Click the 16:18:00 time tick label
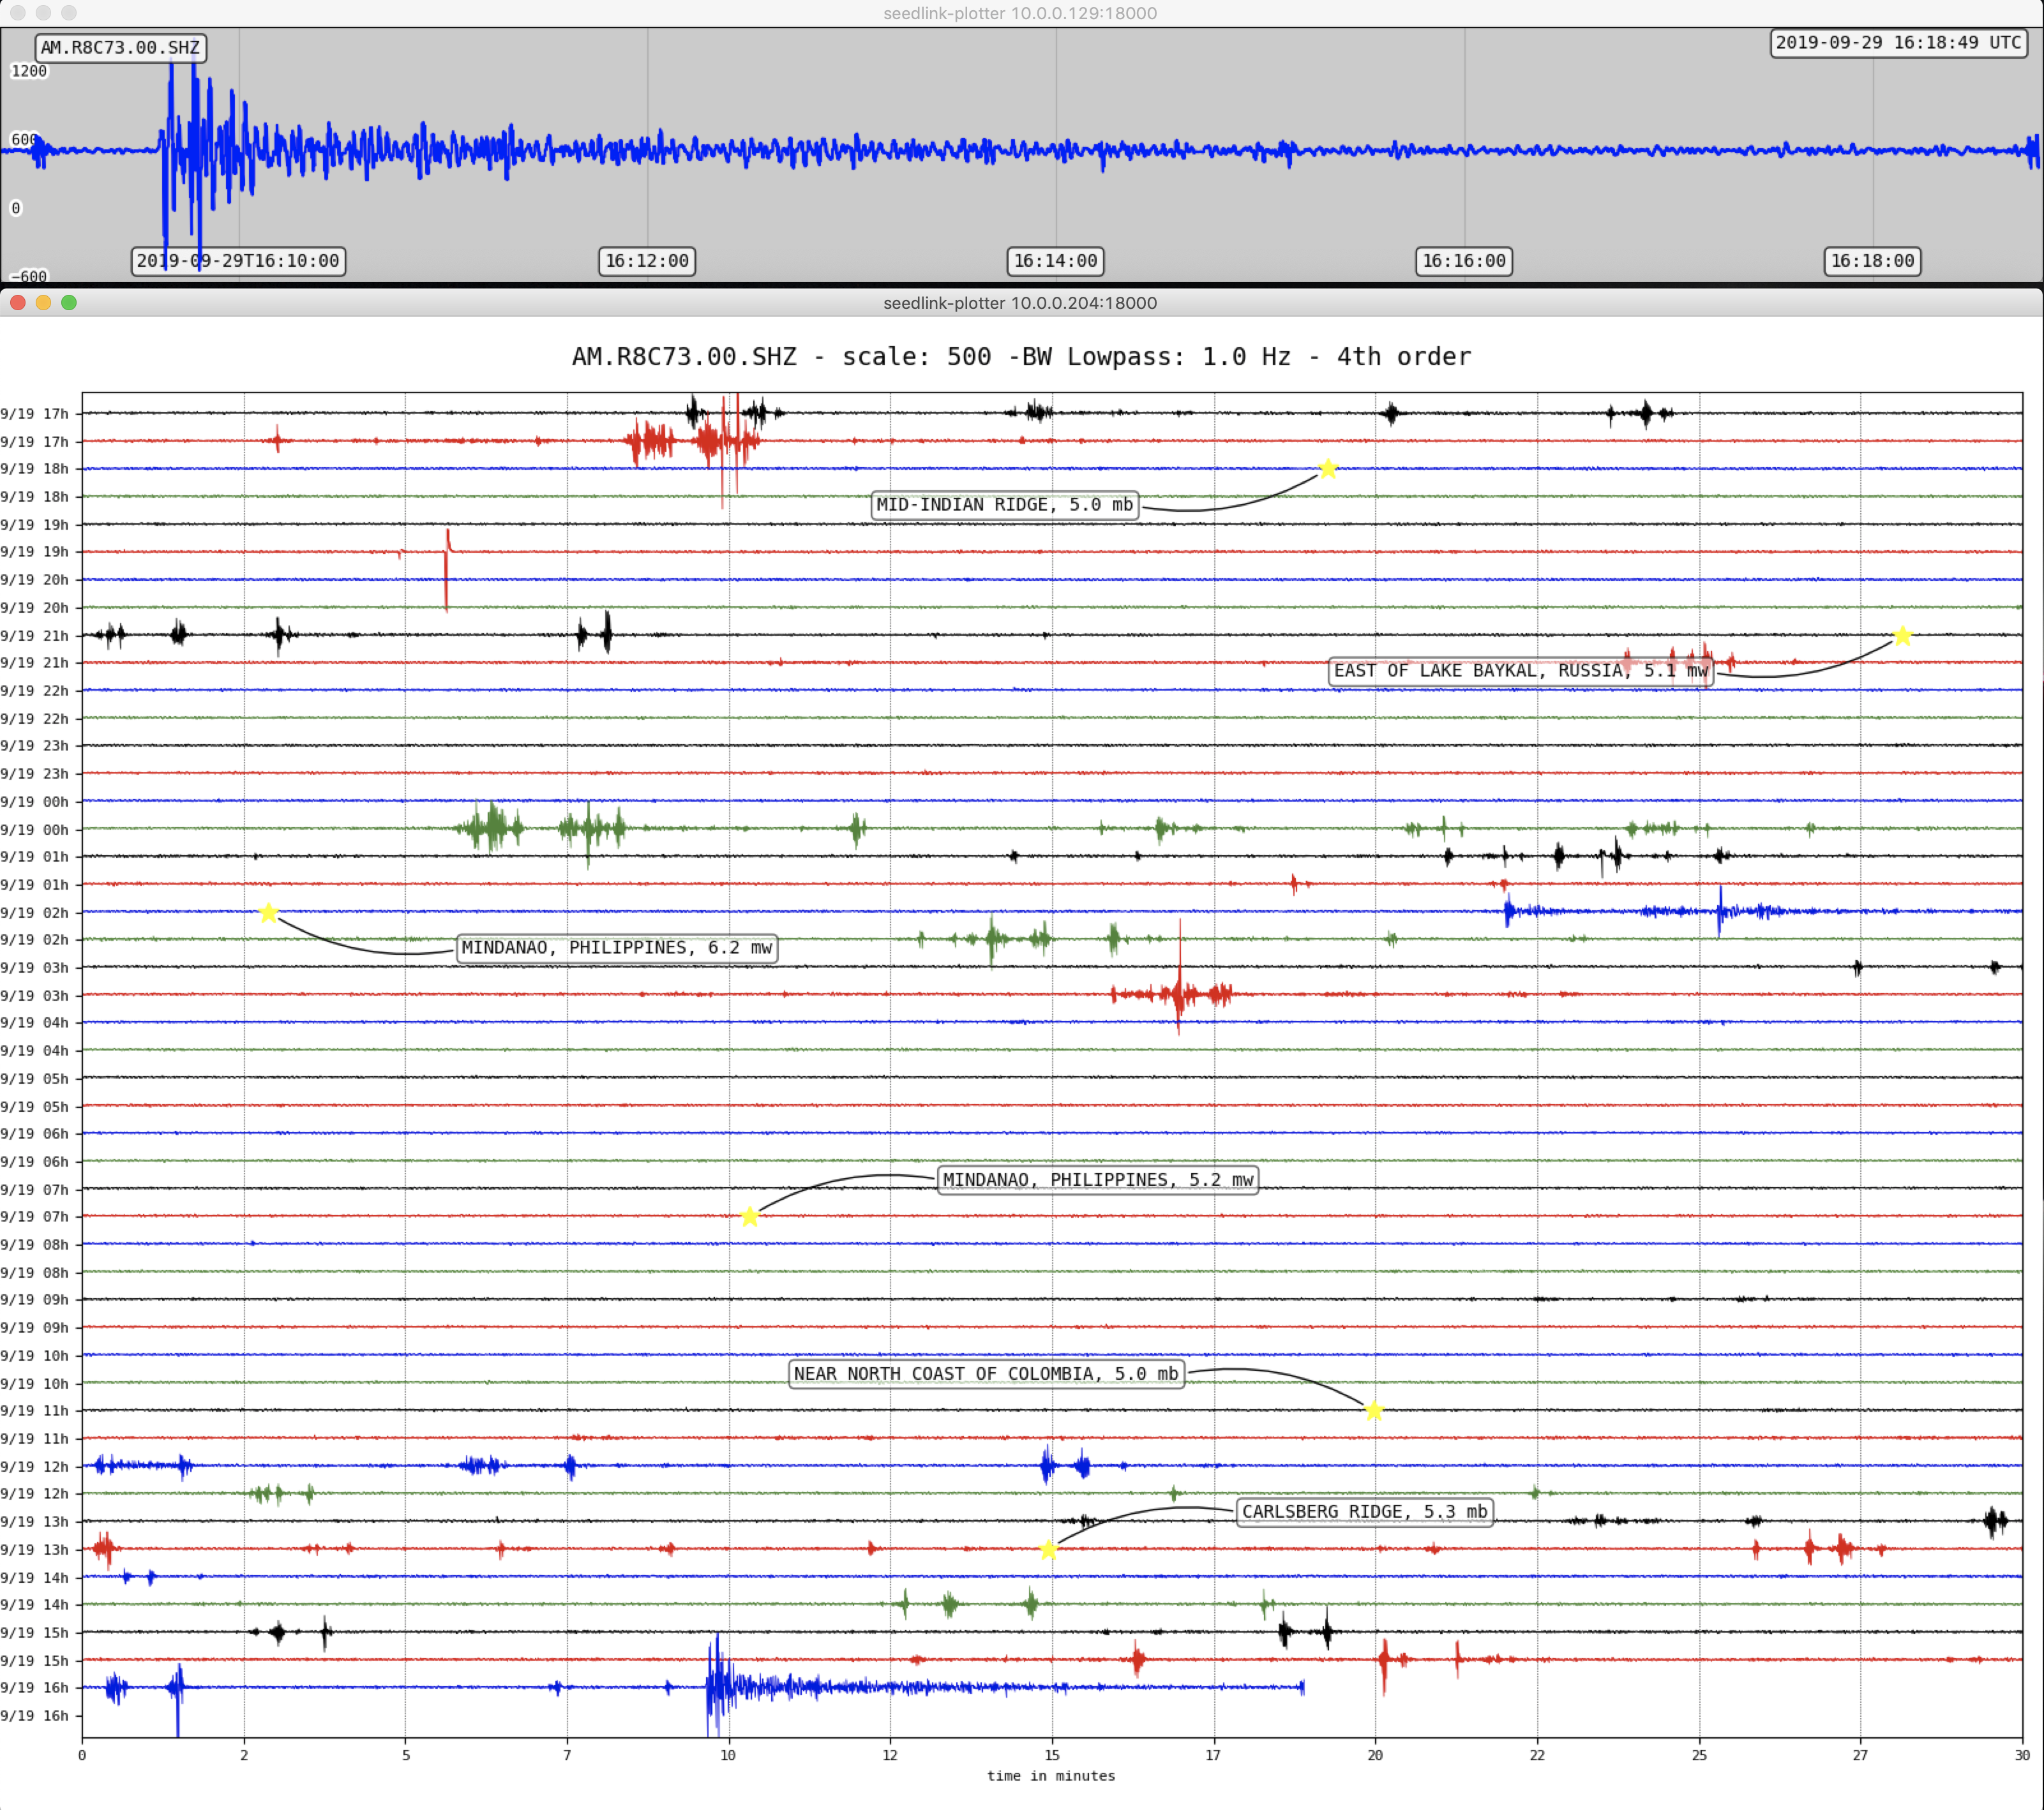 pos(1873,261)
